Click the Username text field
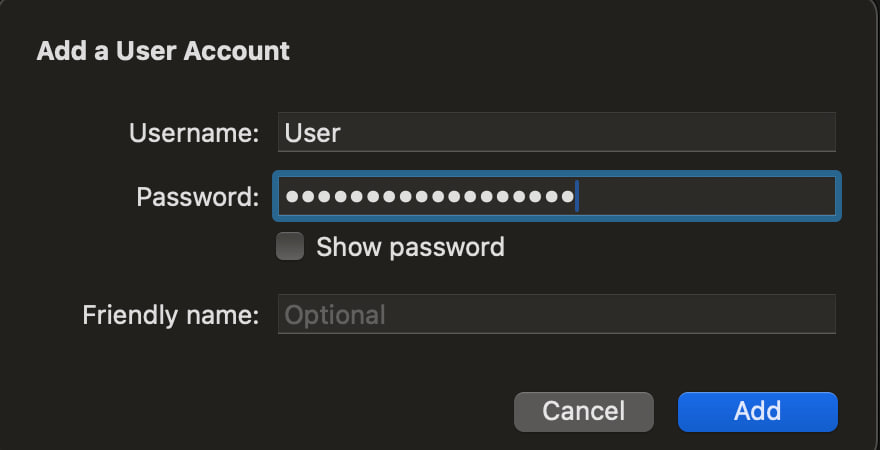The width and height of the screenshot is (880, 450). [556, 132]
